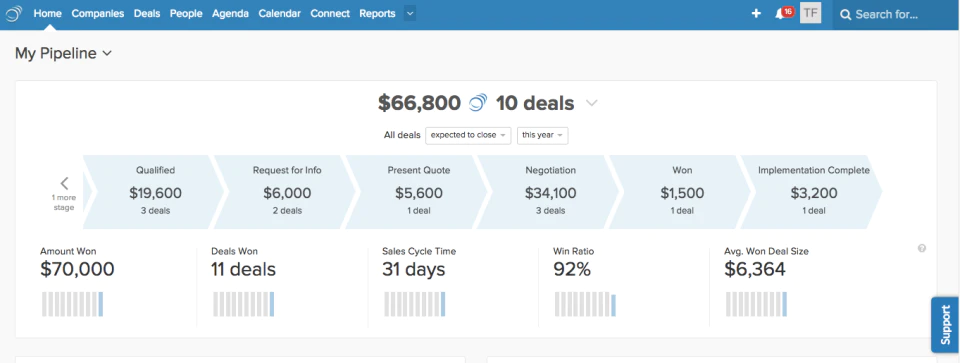Click swirl icon beside $66,800 total
Screen dimensions: 960x363
click(x=478, y=103)
